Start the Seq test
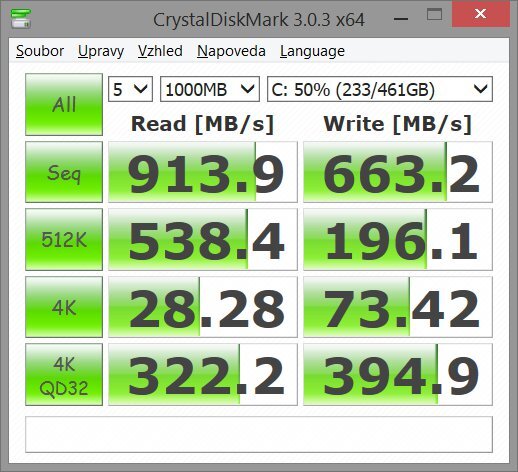The height and width of the screenshot is (472, 518). point(64,172)
